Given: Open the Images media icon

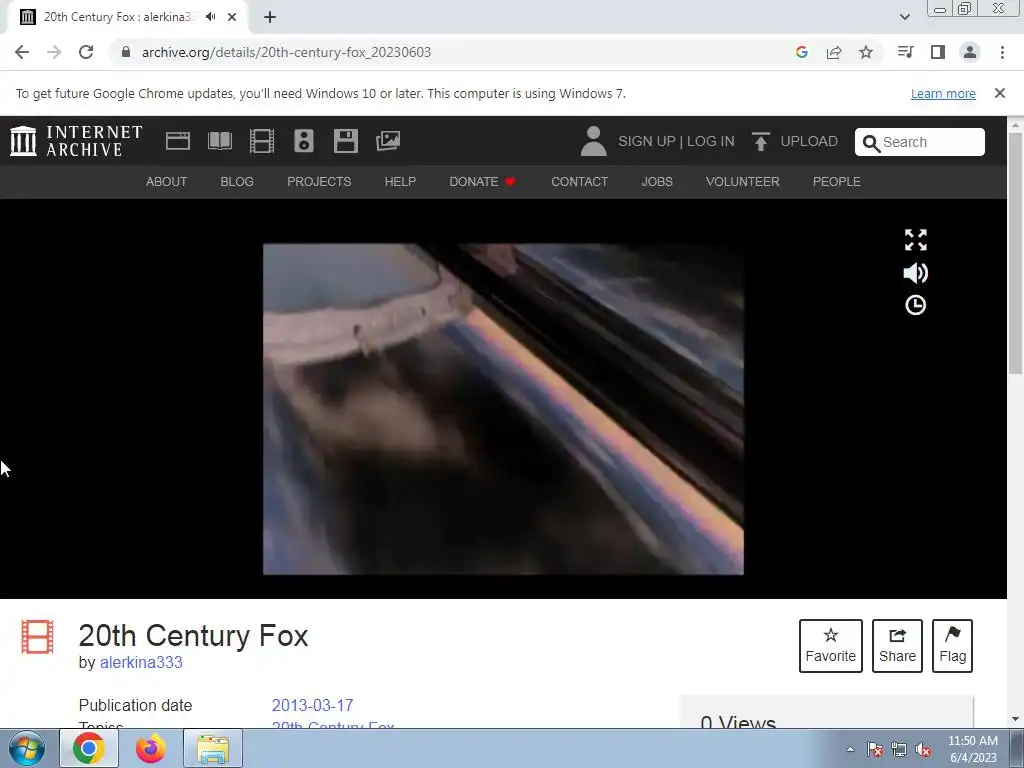Looking at the screenshot, I should click(388, 141).
